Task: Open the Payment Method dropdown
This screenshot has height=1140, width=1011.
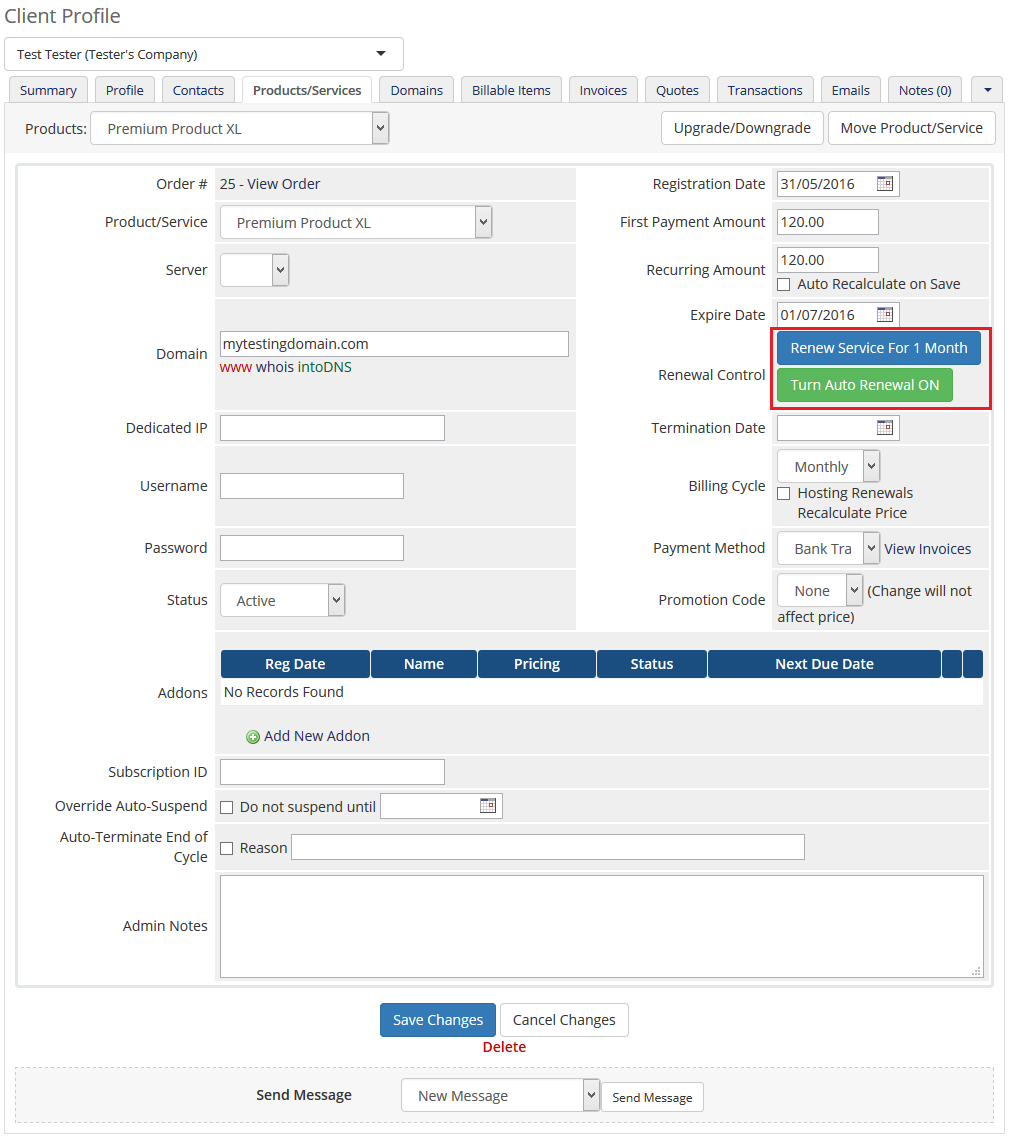Action: (x=829, y=548)
